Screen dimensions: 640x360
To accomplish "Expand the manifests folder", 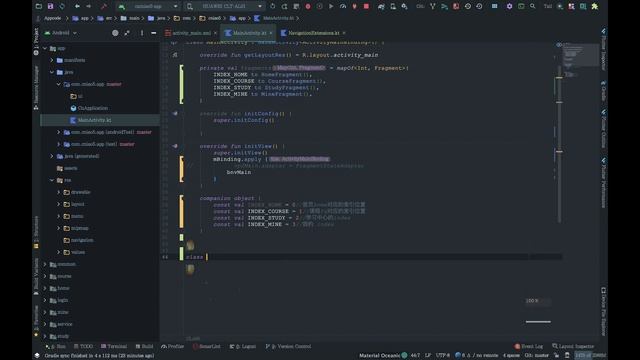I will (52, 60).
